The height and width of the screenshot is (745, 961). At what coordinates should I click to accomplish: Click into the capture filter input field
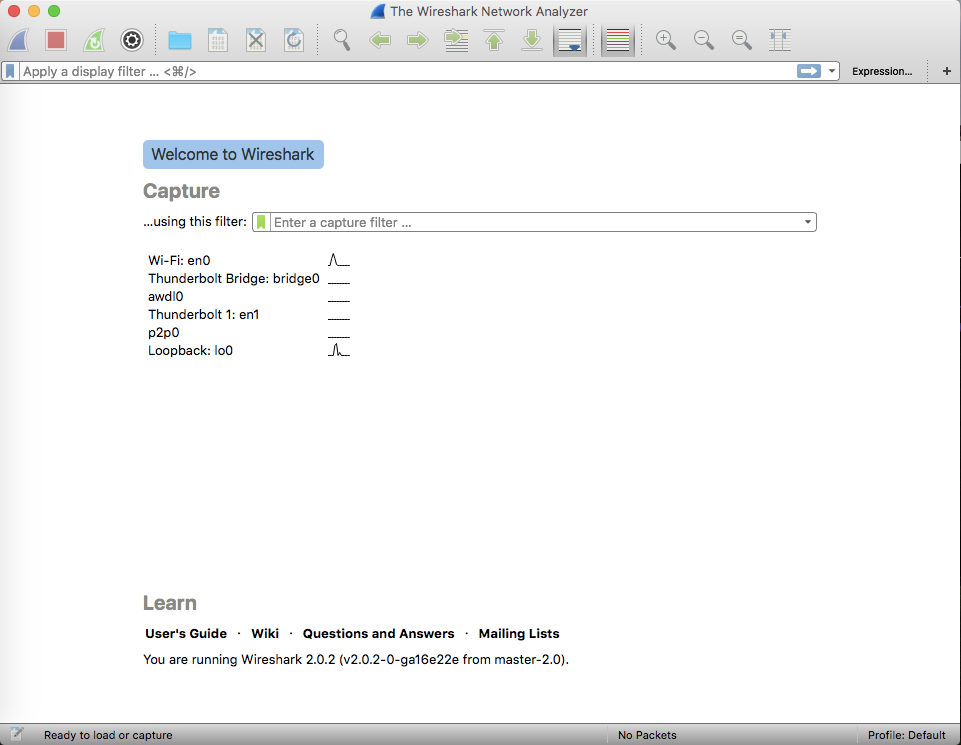(x=535, y=222)
